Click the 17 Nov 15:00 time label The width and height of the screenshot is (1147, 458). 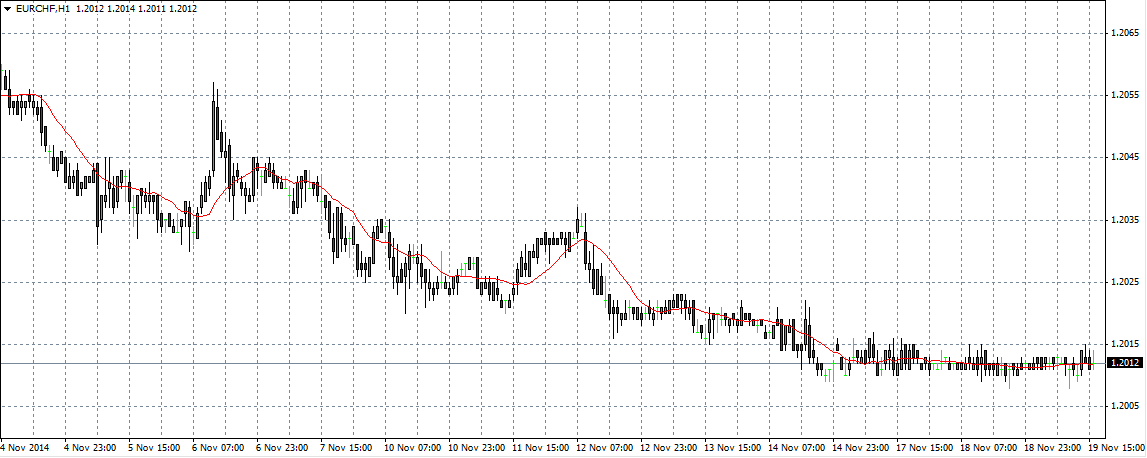point(924,447)
